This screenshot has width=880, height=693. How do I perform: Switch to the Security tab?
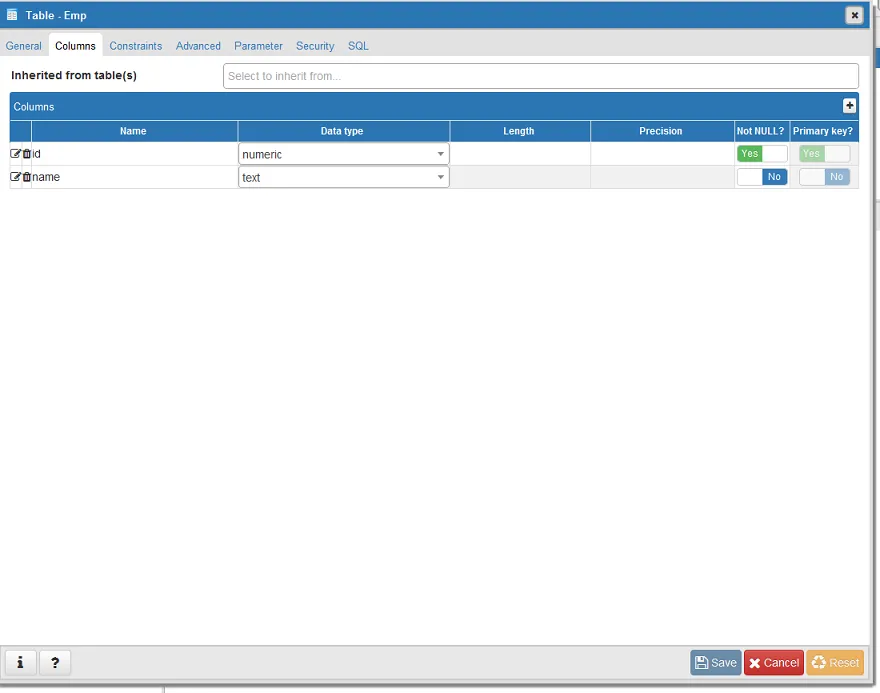click(x=315, y=46)
